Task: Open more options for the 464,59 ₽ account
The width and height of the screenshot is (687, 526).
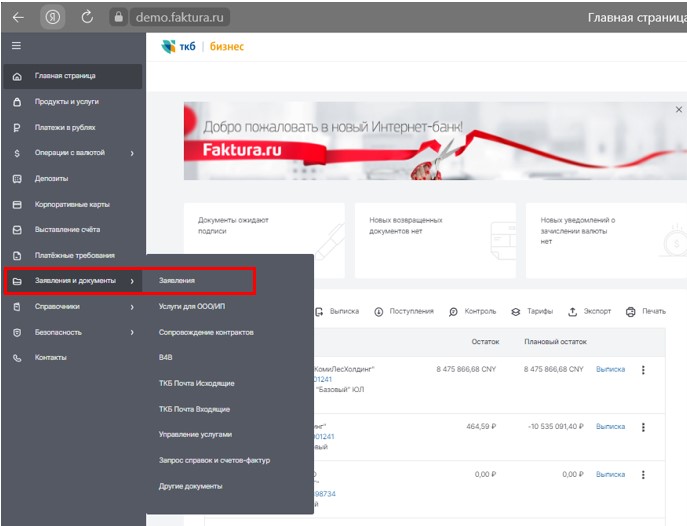Action: coord(643,427)
